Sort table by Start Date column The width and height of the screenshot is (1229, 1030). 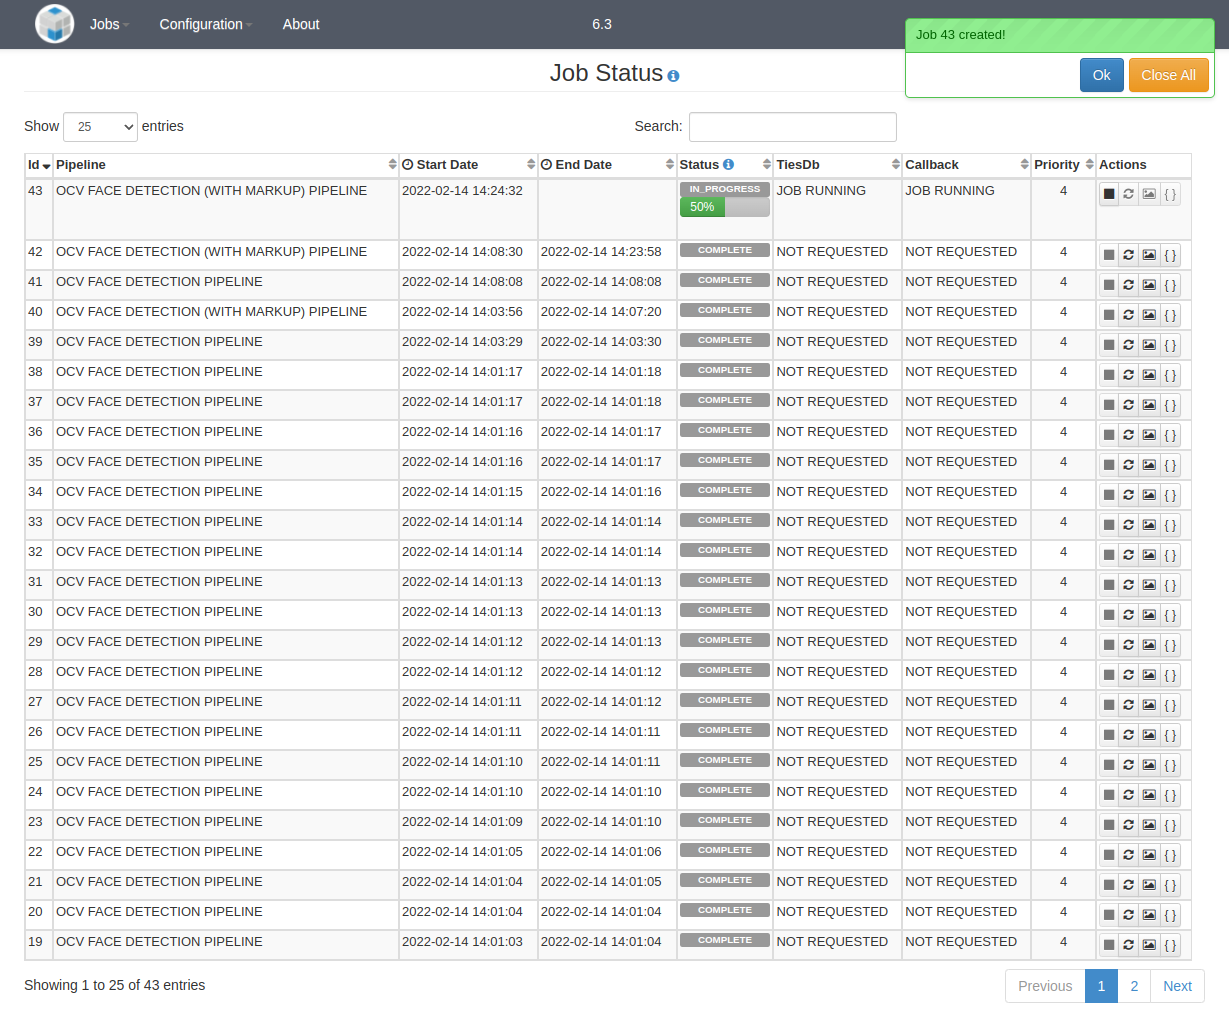(468, 165)
